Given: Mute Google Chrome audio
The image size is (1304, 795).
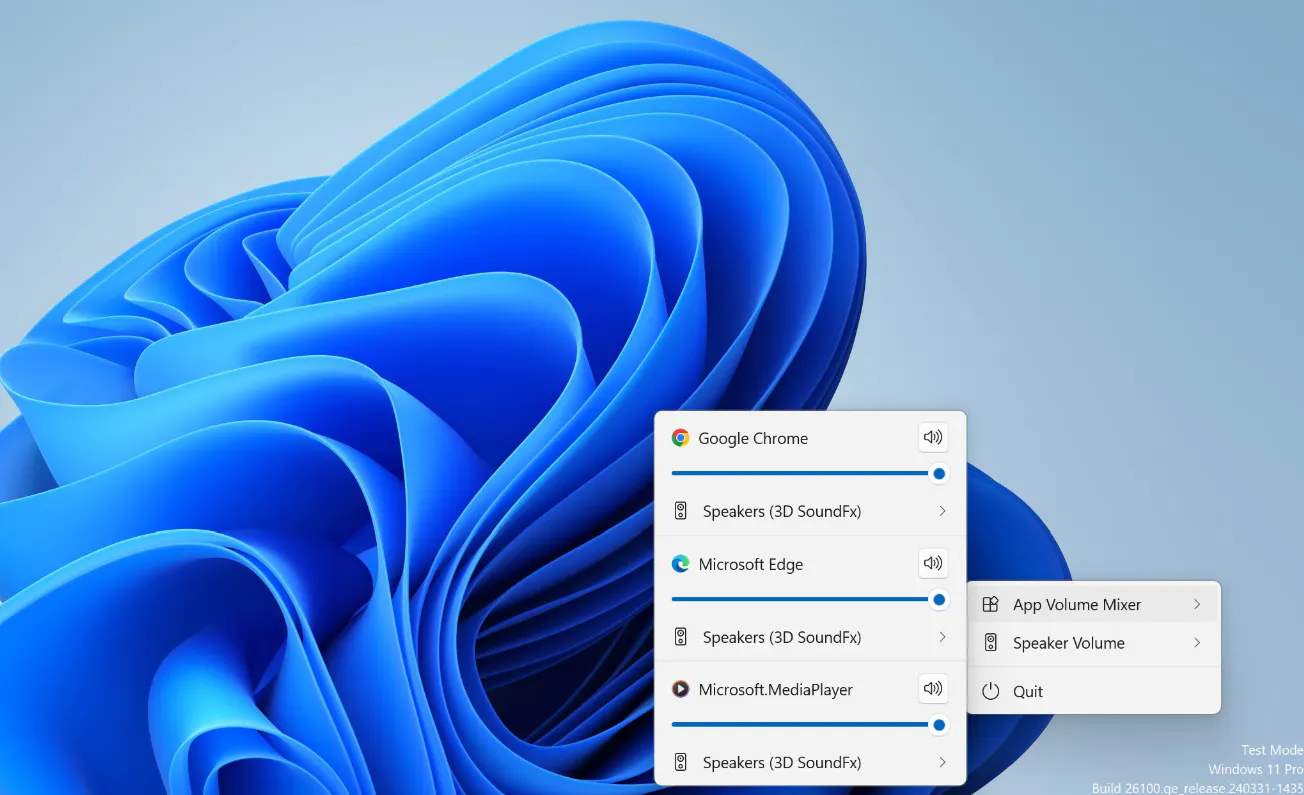Looking at the screenshot, I should [933, 437].
